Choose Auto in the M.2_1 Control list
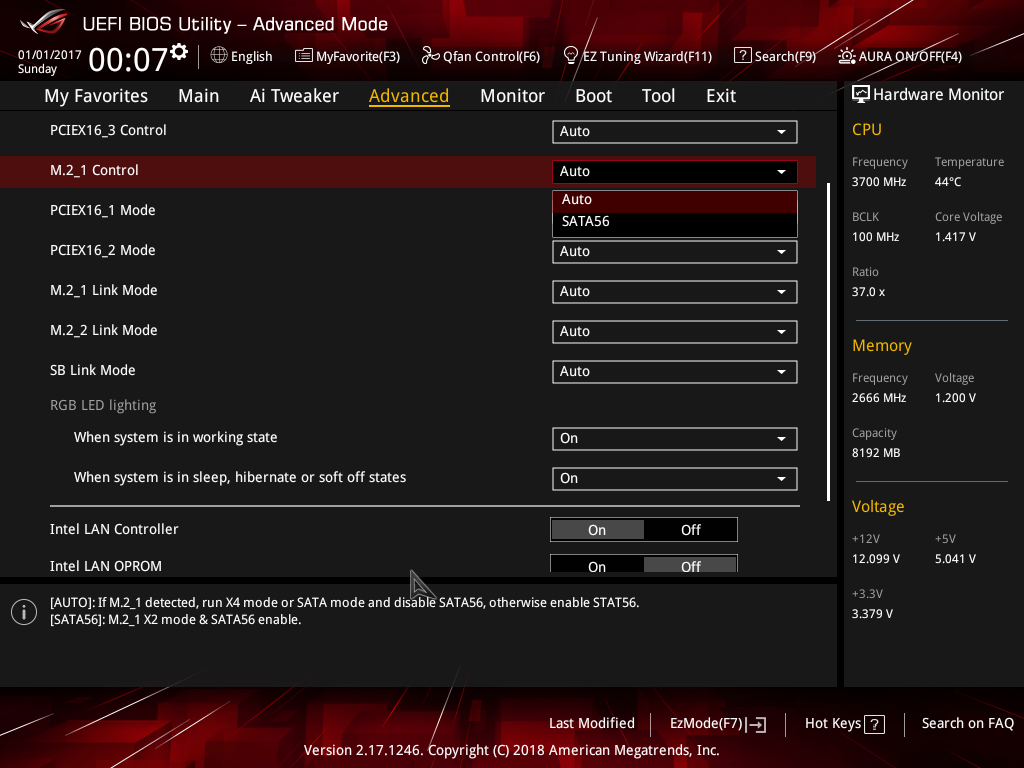Screen dimensions: 1024x768 click(675, 200)
